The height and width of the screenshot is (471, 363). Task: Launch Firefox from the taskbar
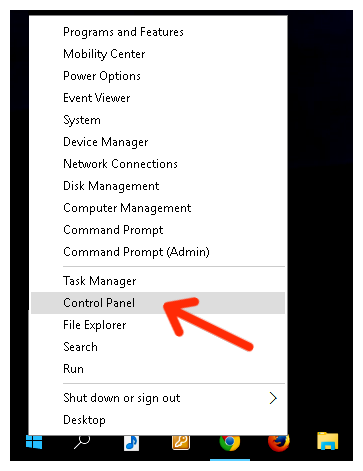click(x=279, y=443)
